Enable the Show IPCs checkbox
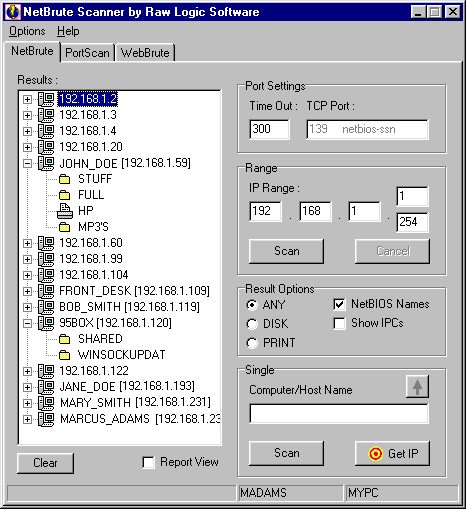Image resolution: width=466 pixels, height=509 pixels. (339, 323)
